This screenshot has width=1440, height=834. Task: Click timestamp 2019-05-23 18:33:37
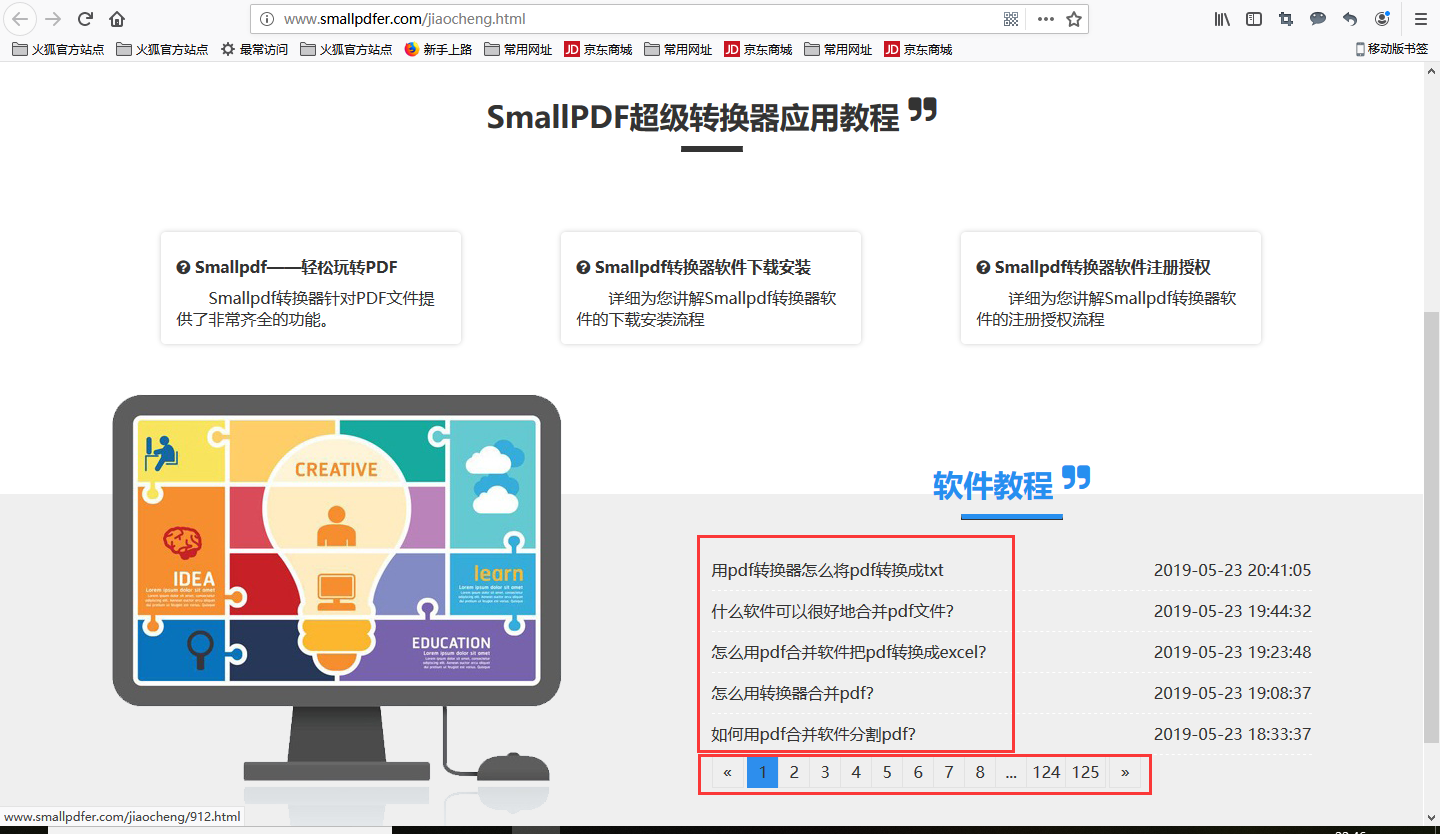(x=1232, y=734)
